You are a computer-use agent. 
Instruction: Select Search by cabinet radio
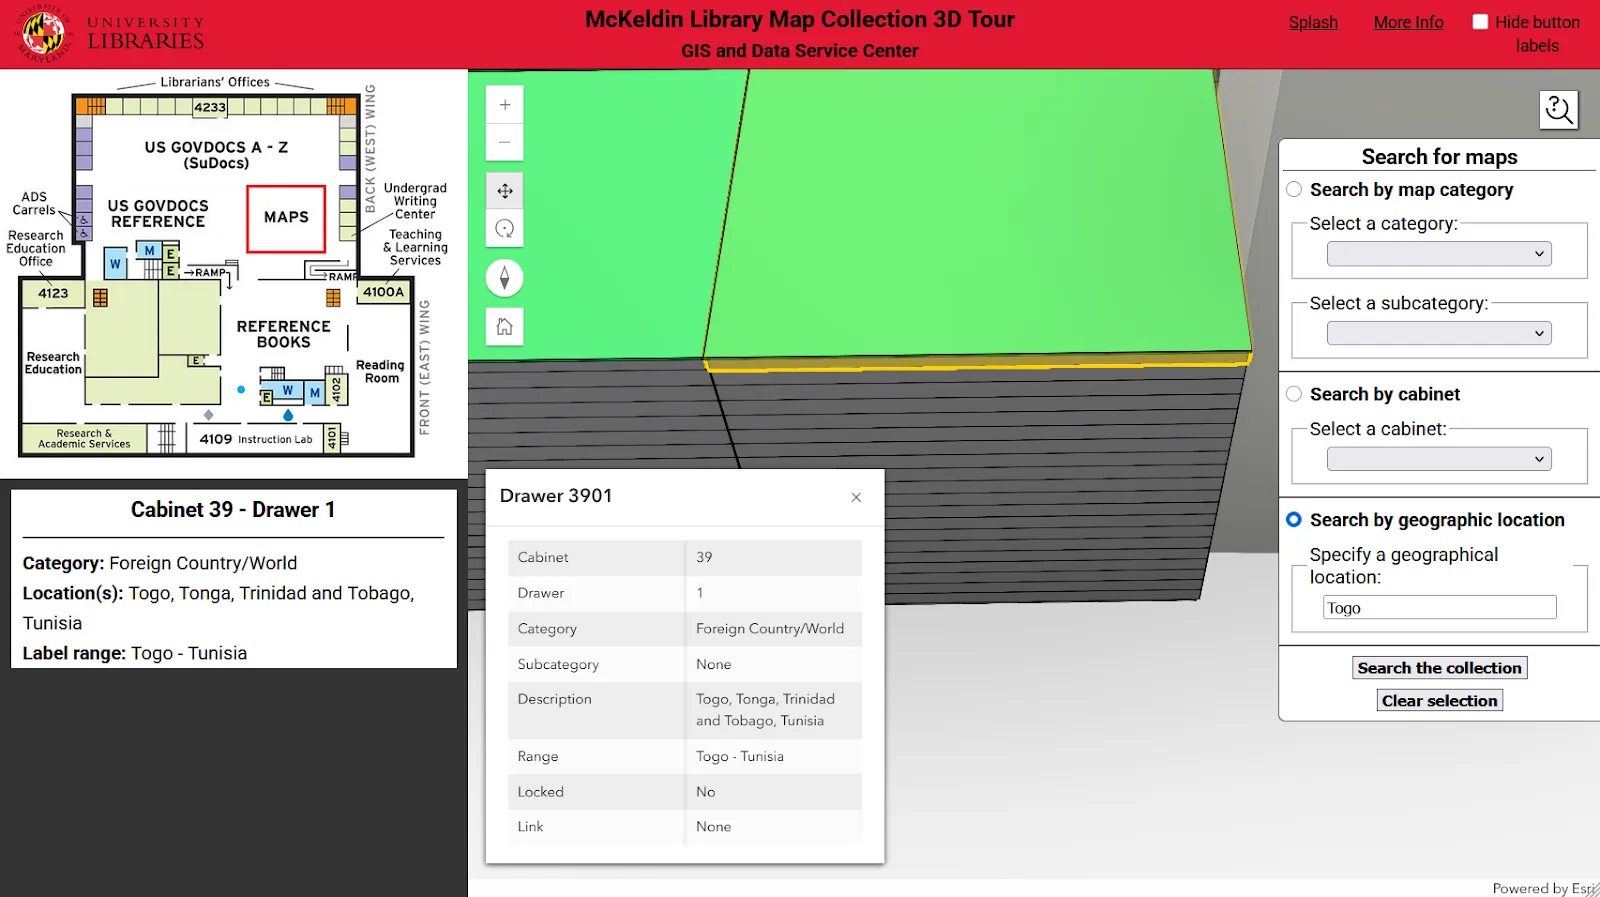(x=1294, y=394)
